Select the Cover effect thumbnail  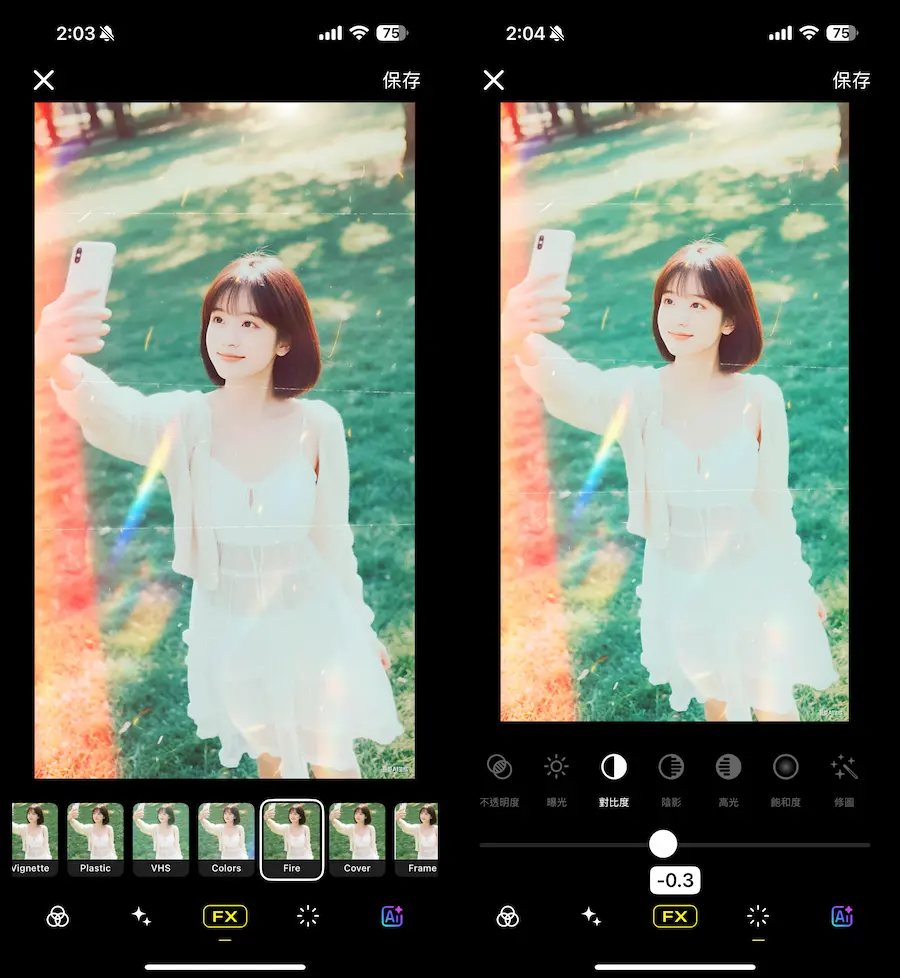tap(357, 839)
